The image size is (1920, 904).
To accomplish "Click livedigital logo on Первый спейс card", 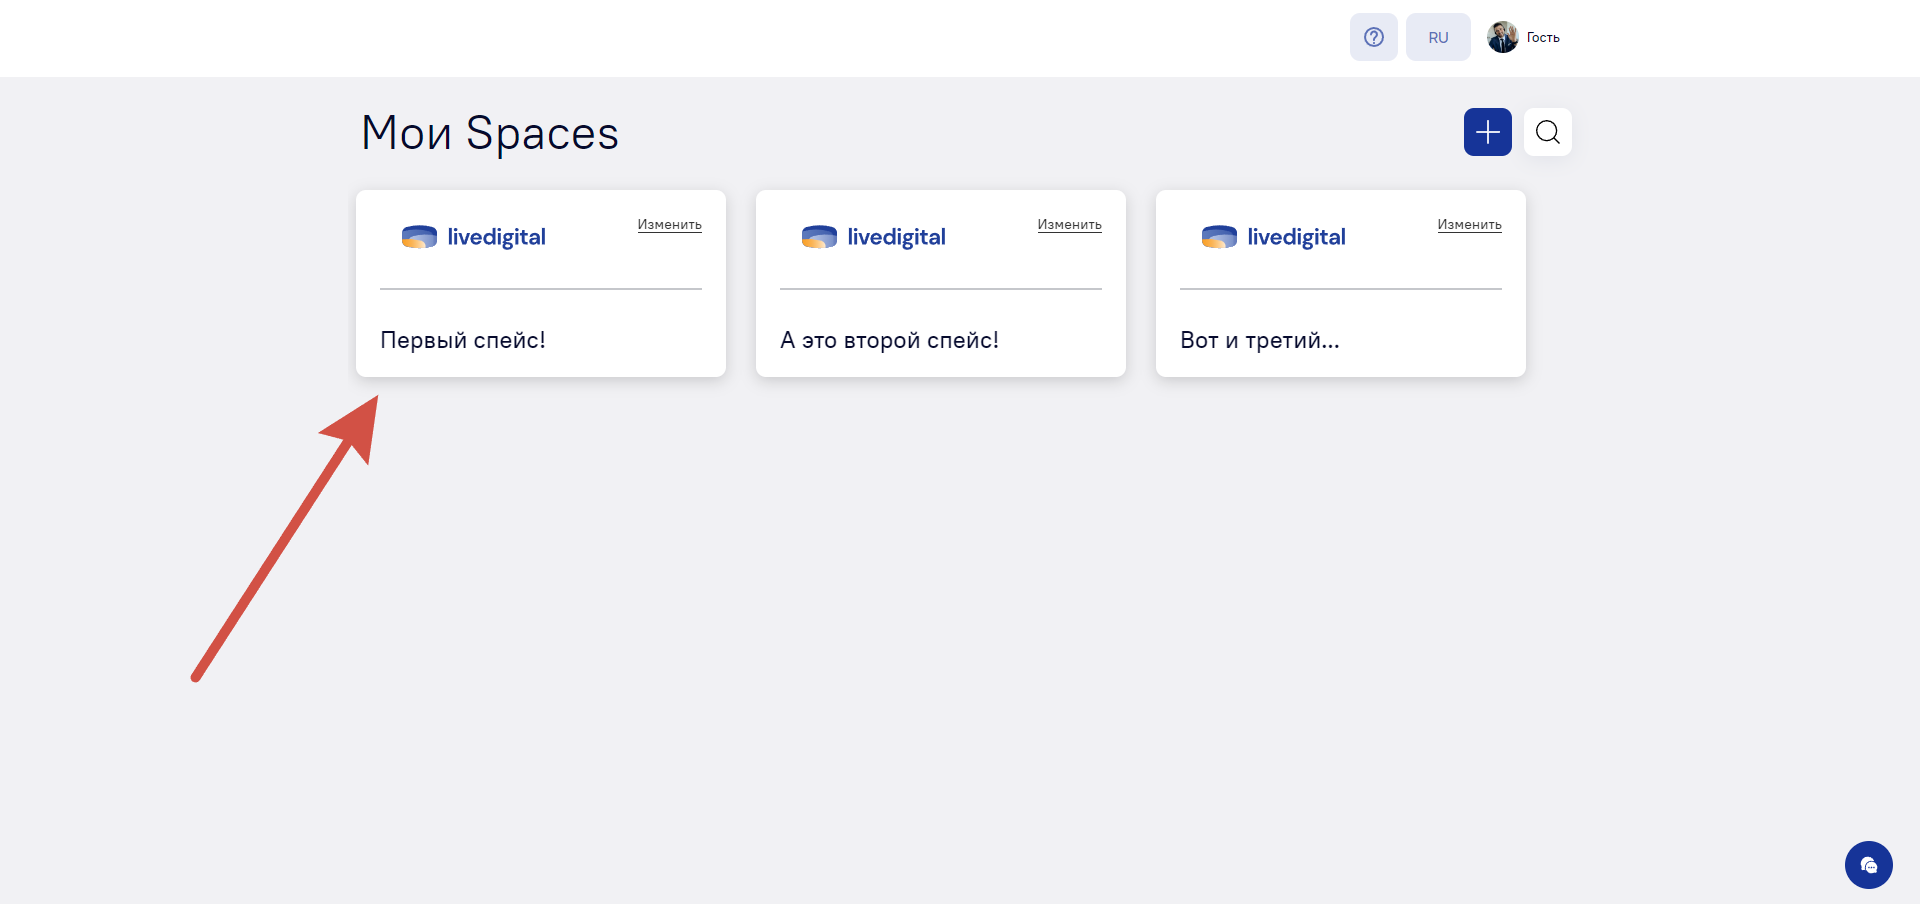I will pos(473,237).
